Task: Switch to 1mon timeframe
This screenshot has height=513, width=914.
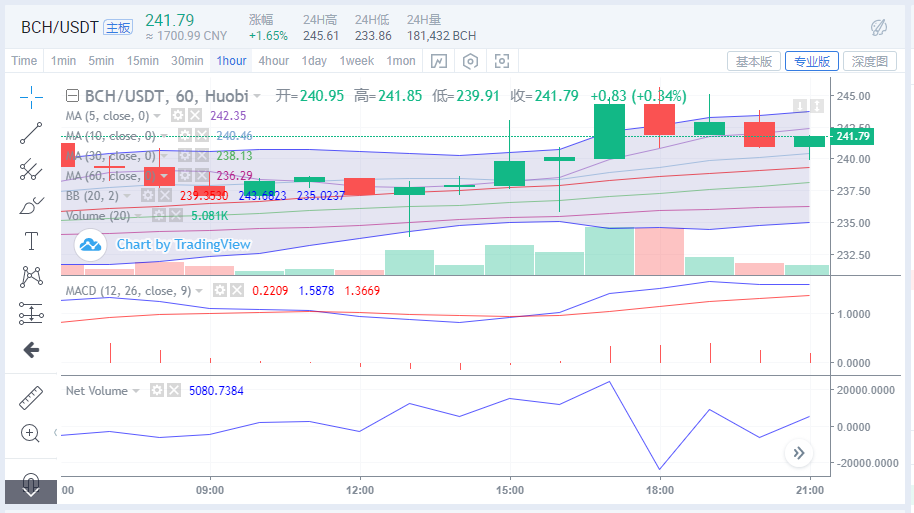Action: [x=401, y=61]
